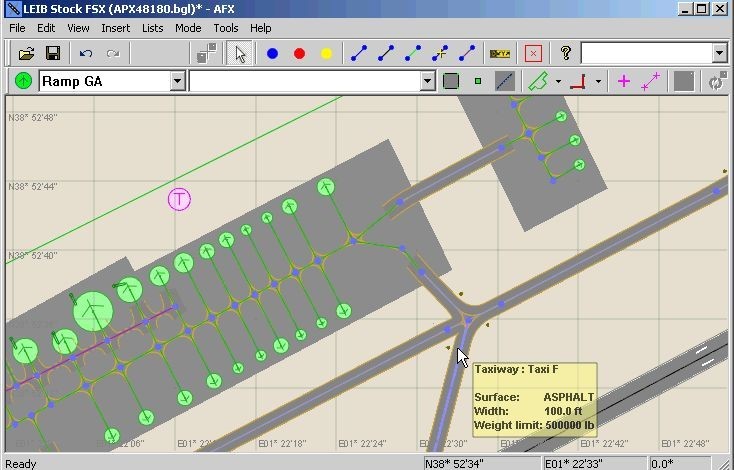The height and width of the screenshot is (470, 734).
Task: Click the magenta plus icon
Action: pos(624,81)
